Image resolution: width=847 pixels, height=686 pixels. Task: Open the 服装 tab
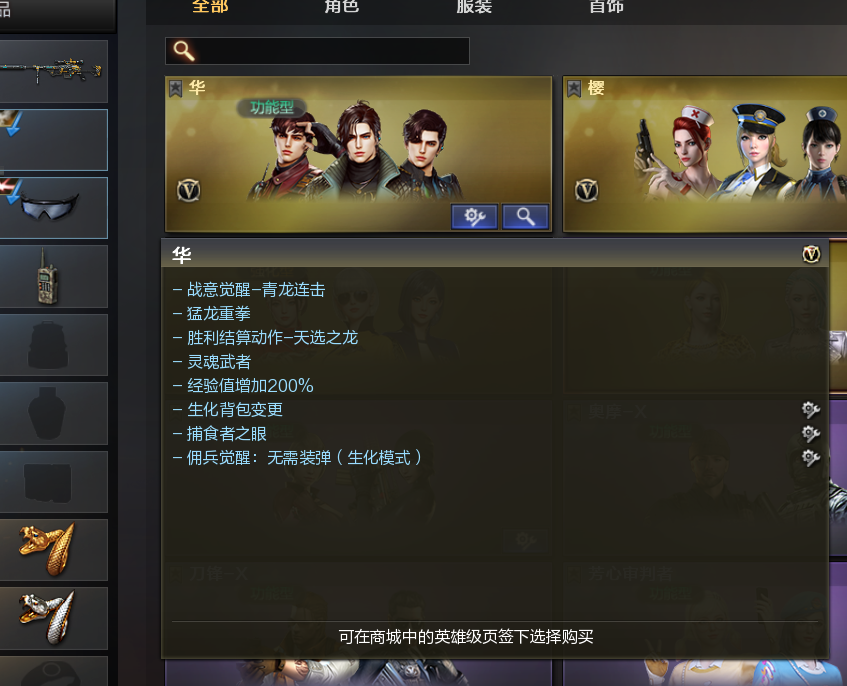(474, 6)
